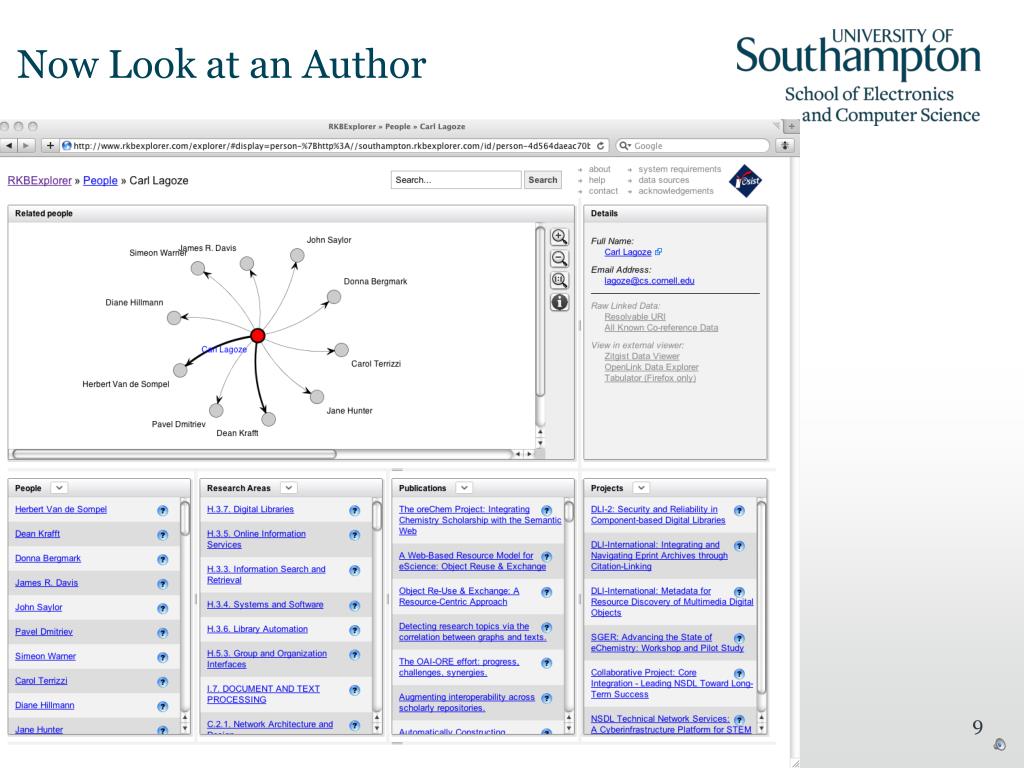The image size is (1024, 768).
Task: Open the help menu link
Action: click(x=597, y=180)
